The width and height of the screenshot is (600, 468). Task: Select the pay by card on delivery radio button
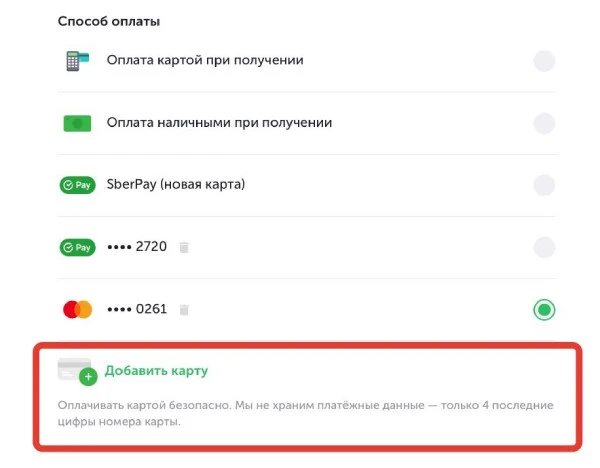(x=544, y=61)
